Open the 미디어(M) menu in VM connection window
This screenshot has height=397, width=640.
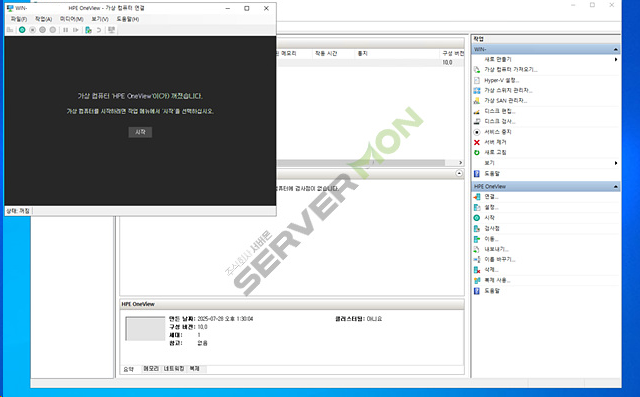(71, 19)
